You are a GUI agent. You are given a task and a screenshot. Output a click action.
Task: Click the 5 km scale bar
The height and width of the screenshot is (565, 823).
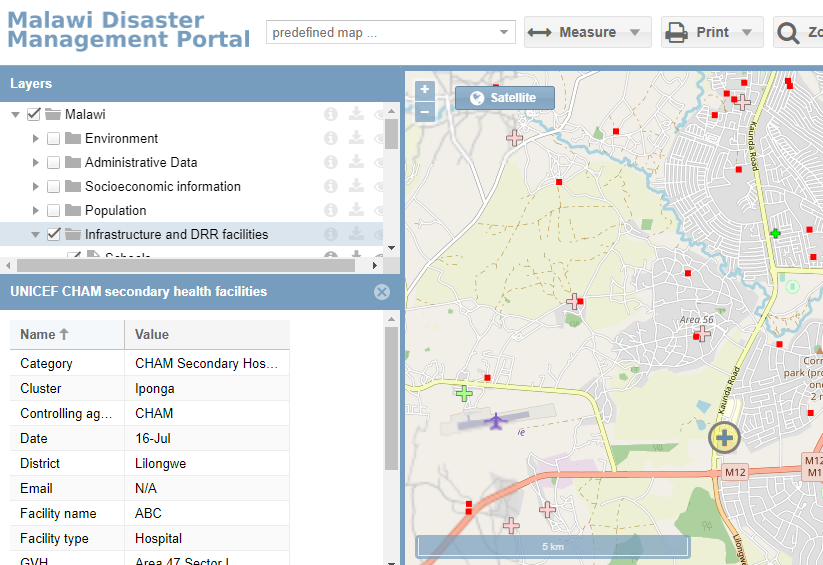click(553, 547)
